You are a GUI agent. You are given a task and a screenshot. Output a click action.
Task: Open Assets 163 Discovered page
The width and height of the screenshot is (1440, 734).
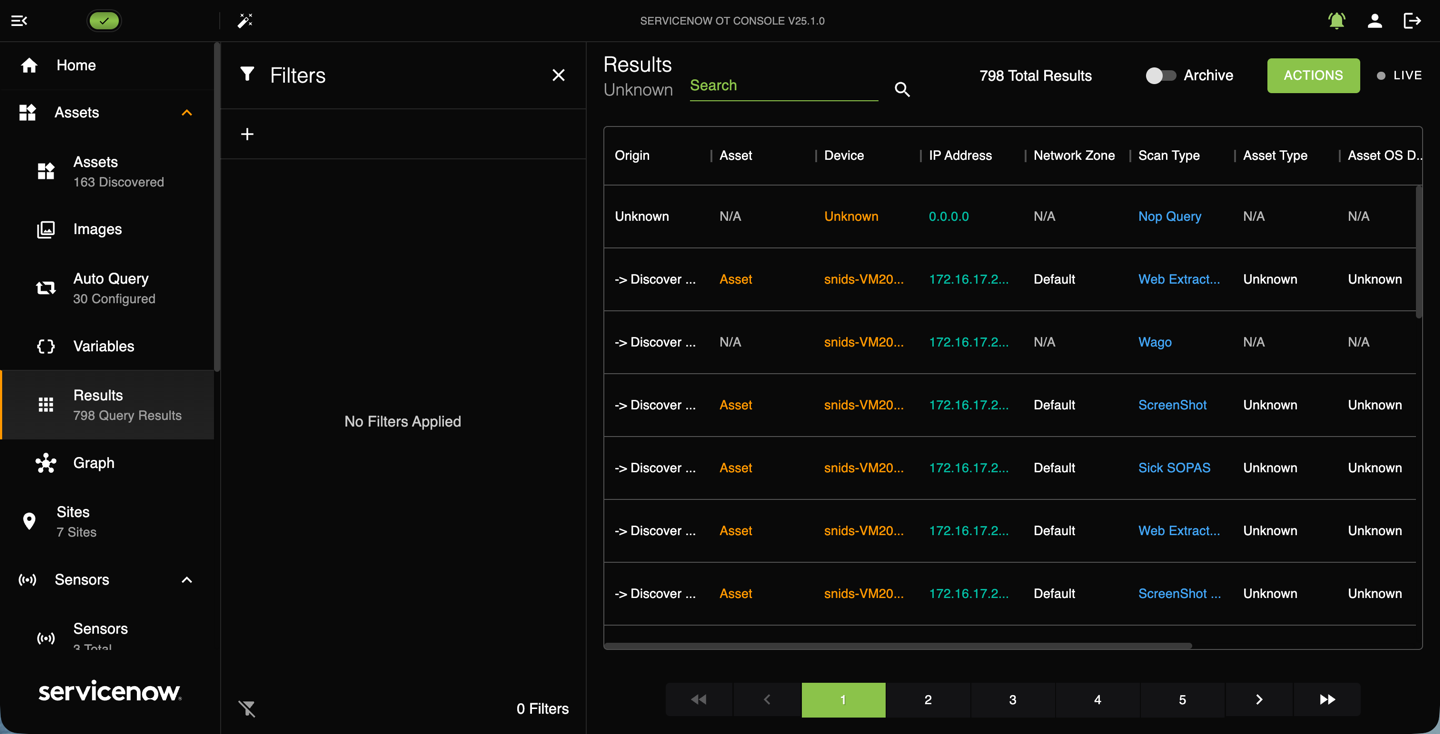tap(107, 172)
